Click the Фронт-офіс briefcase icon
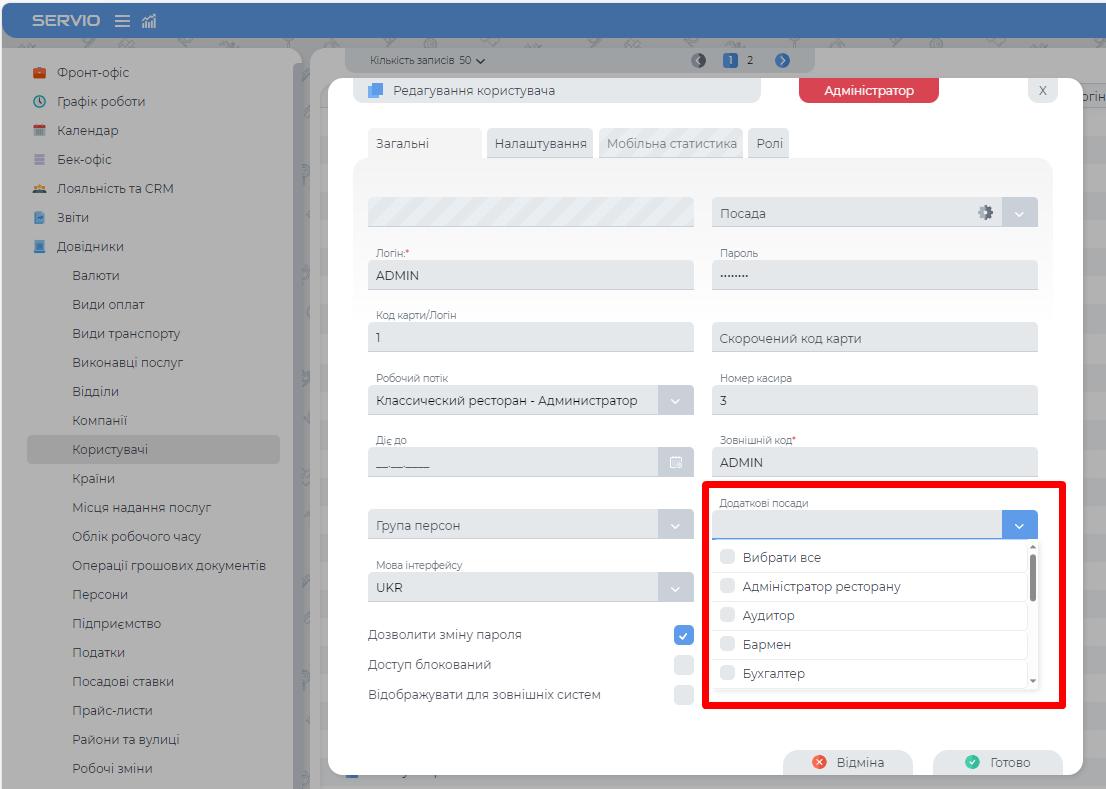The width and height of the screenshot is (1106, 789). pyautogui.click(x=39, y=73)
